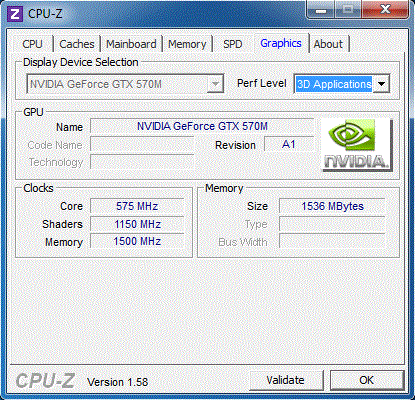Switch to the CPU tab
This screenshot has height=400, width=415.
pyautogui.click(x=32, y=44)
